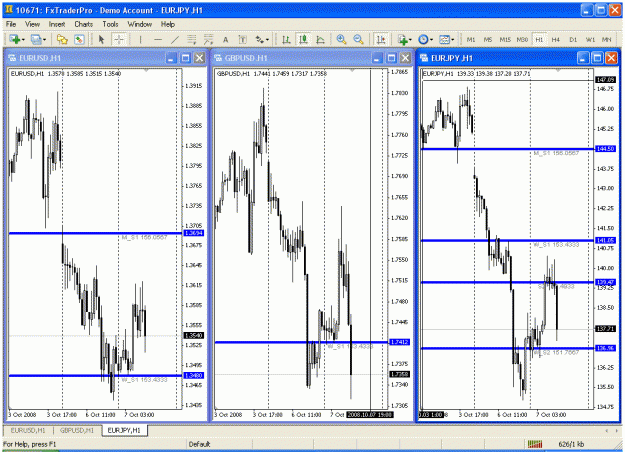625x452 pixels.
Task: Switch to Bar Chart display
Action: (x=286, y=39)
